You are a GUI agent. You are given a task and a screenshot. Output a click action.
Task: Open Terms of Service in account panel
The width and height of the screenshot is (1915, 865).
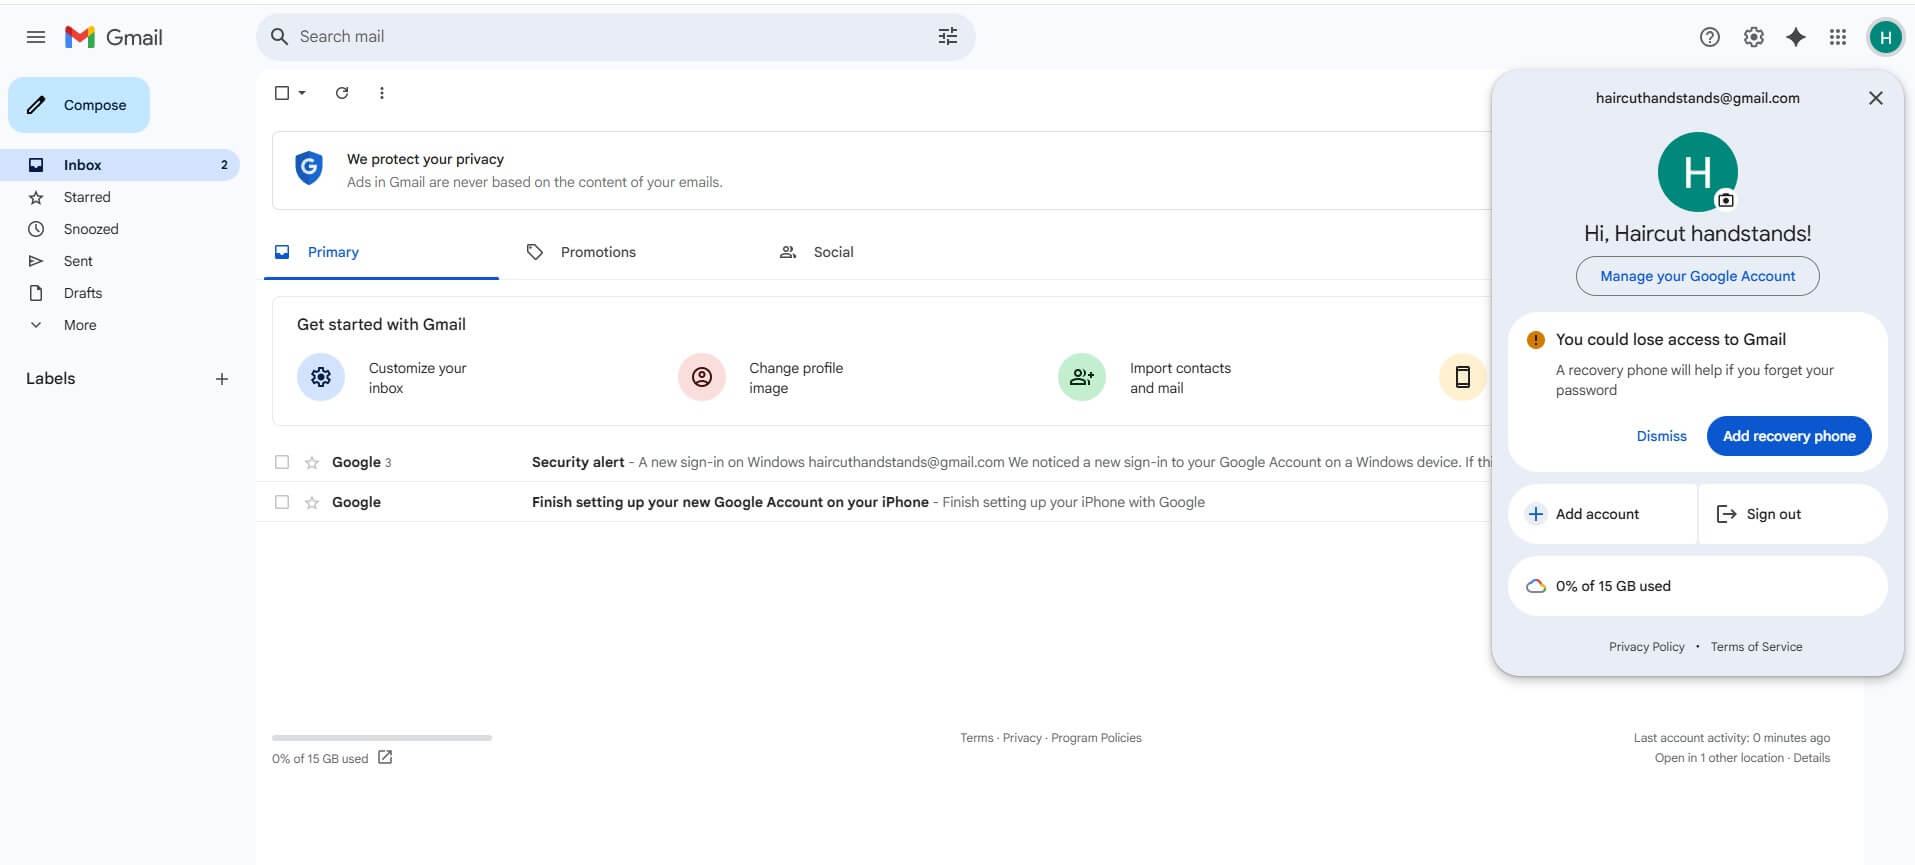click(1756, 647)
